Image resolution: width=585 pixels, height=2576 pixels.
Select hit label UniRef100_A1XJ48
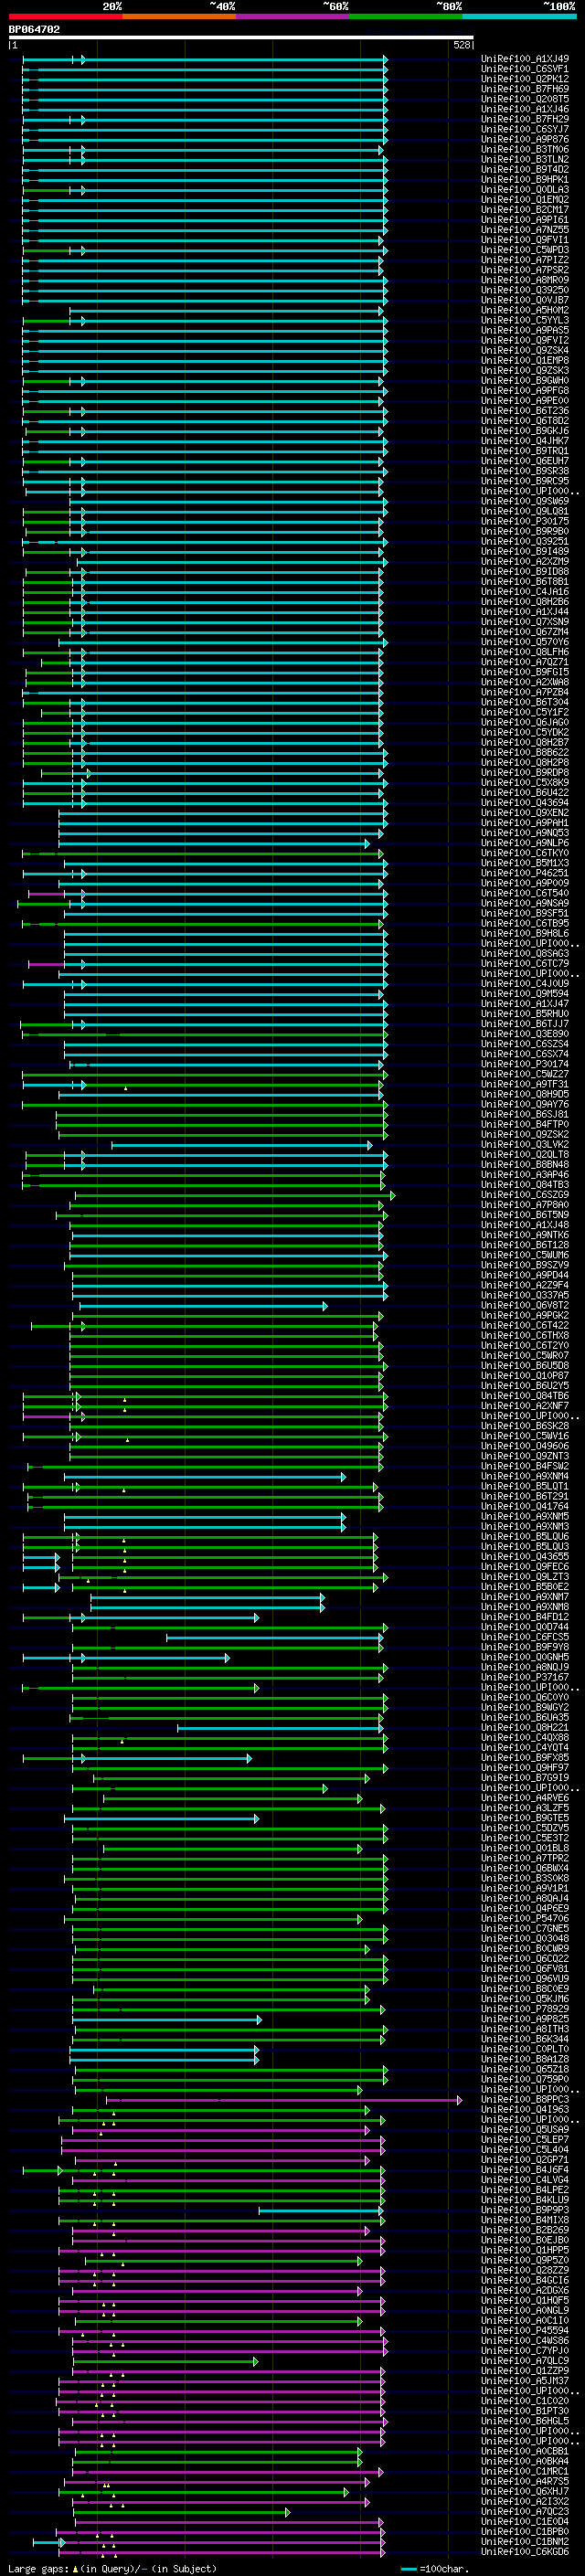(x=525, y=1225)
